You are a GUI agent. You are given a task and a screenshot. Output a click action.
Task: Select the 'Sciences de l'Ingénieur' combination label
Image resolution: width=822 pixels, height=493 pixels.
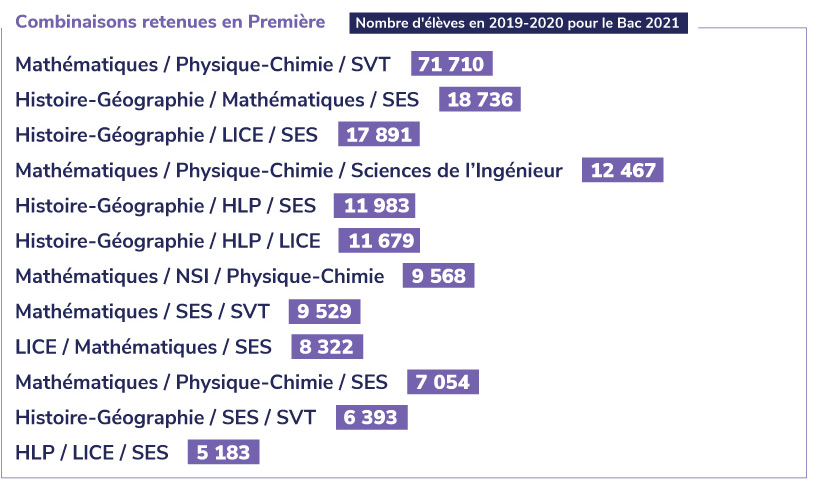[x=289, y=170]
